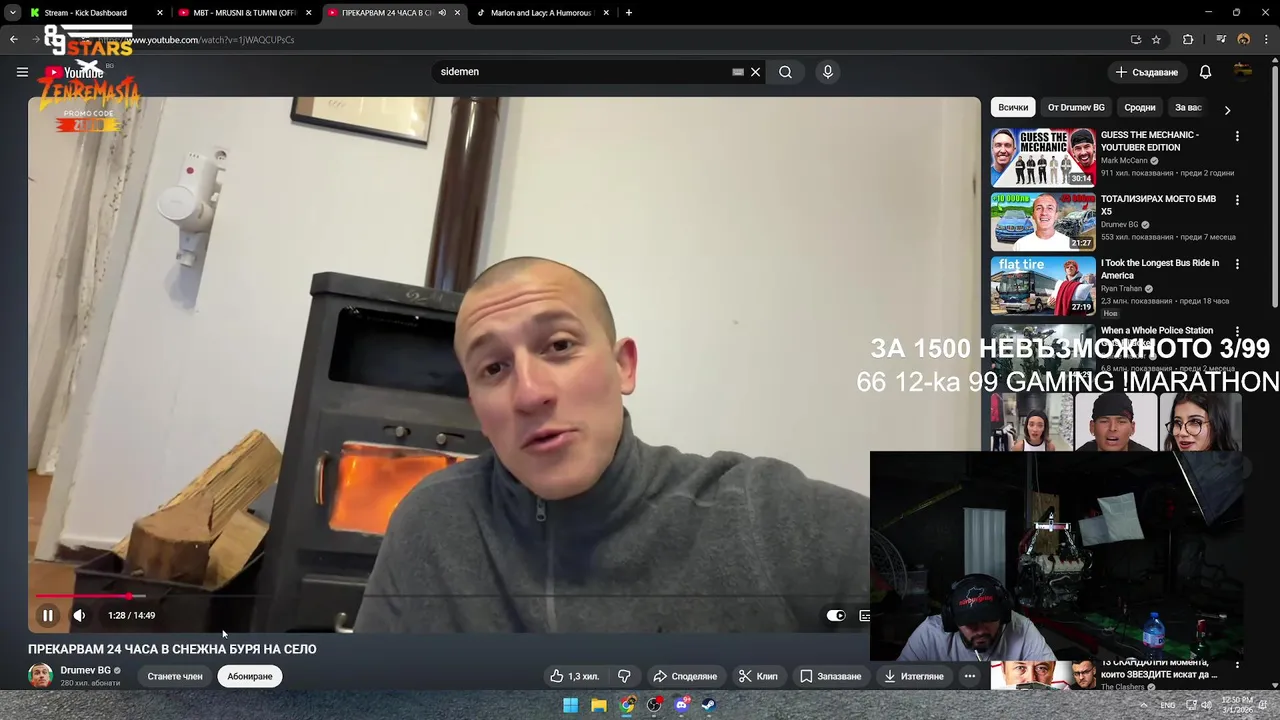The image size is (1280, 720).
Task: Switch to 'MBT - MRUSNI & TUMNI' tab
Action: click(247, 12)
